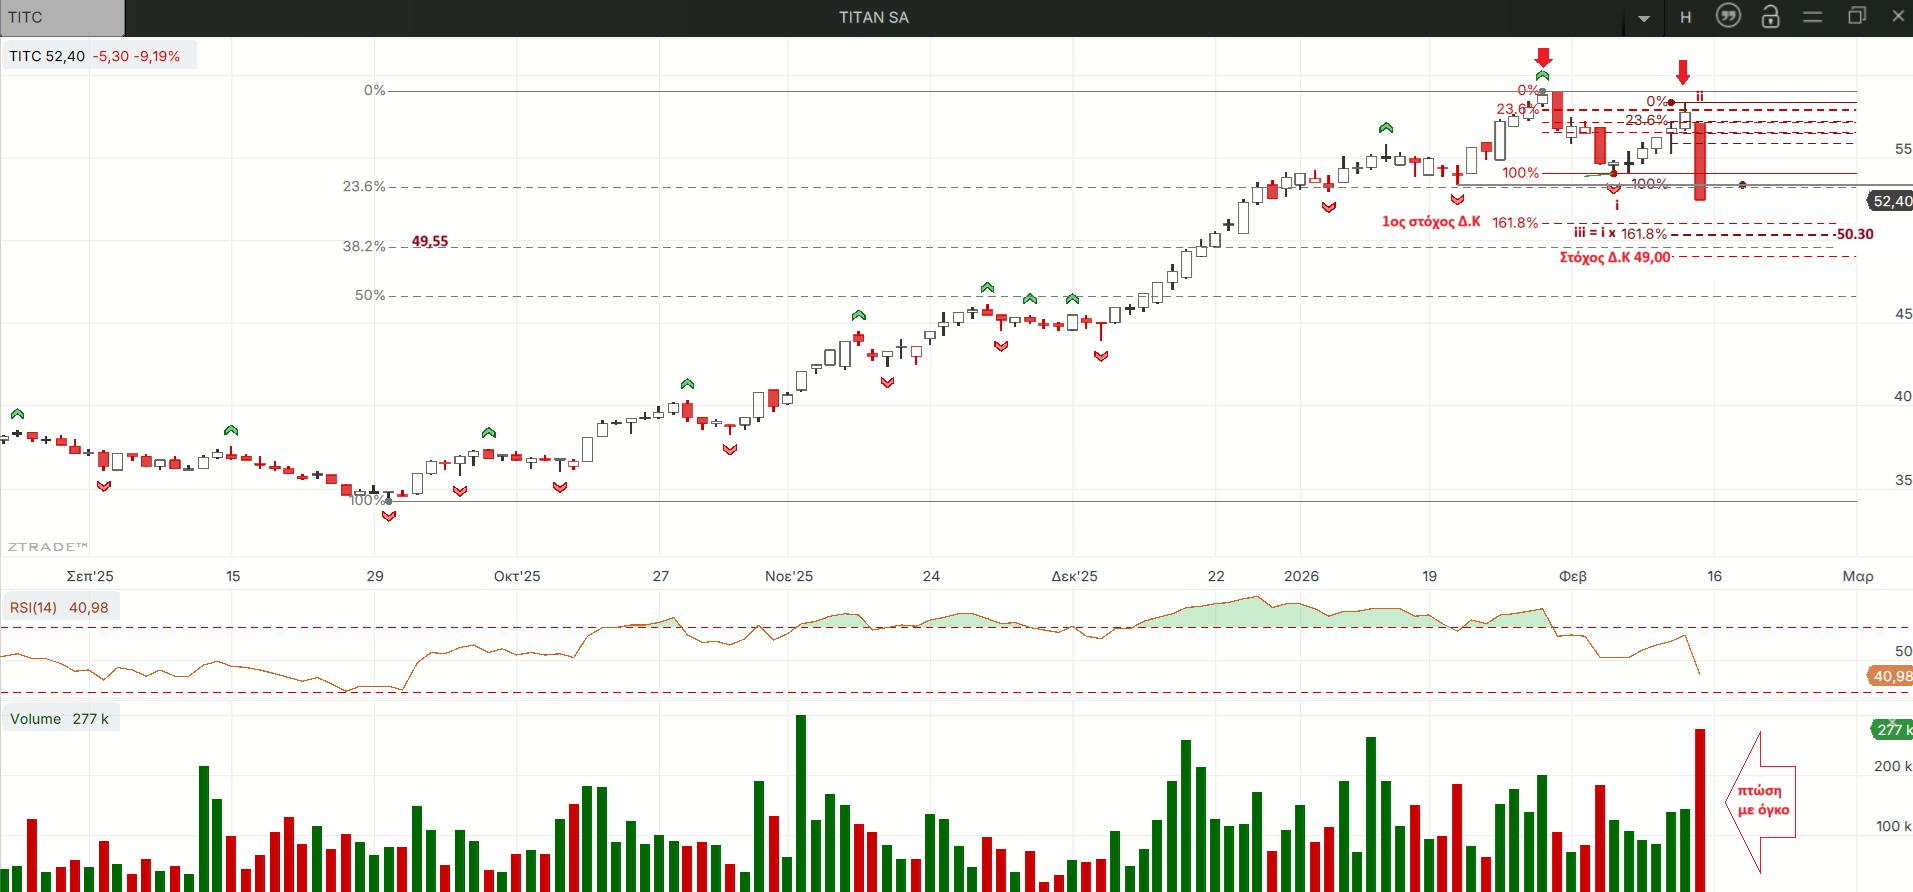The height and width of the screenshot is (892, 1913).
Task: Click the restore window icon
Action: click(1857, 16)
